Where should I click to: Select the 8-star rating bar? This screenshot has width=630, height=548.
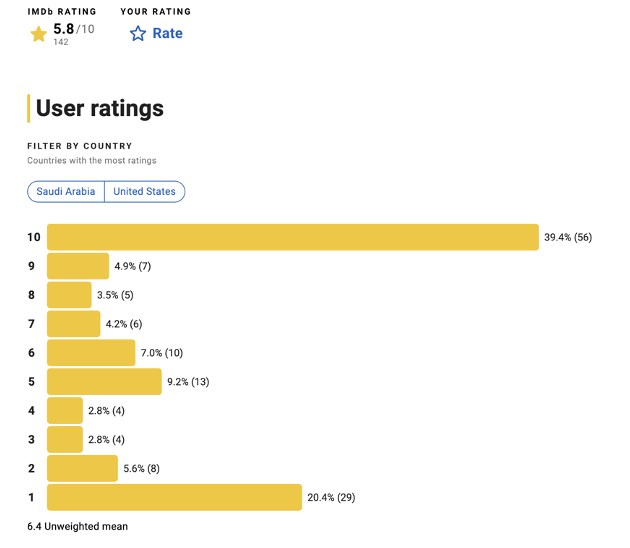click(x=69, y=295)
